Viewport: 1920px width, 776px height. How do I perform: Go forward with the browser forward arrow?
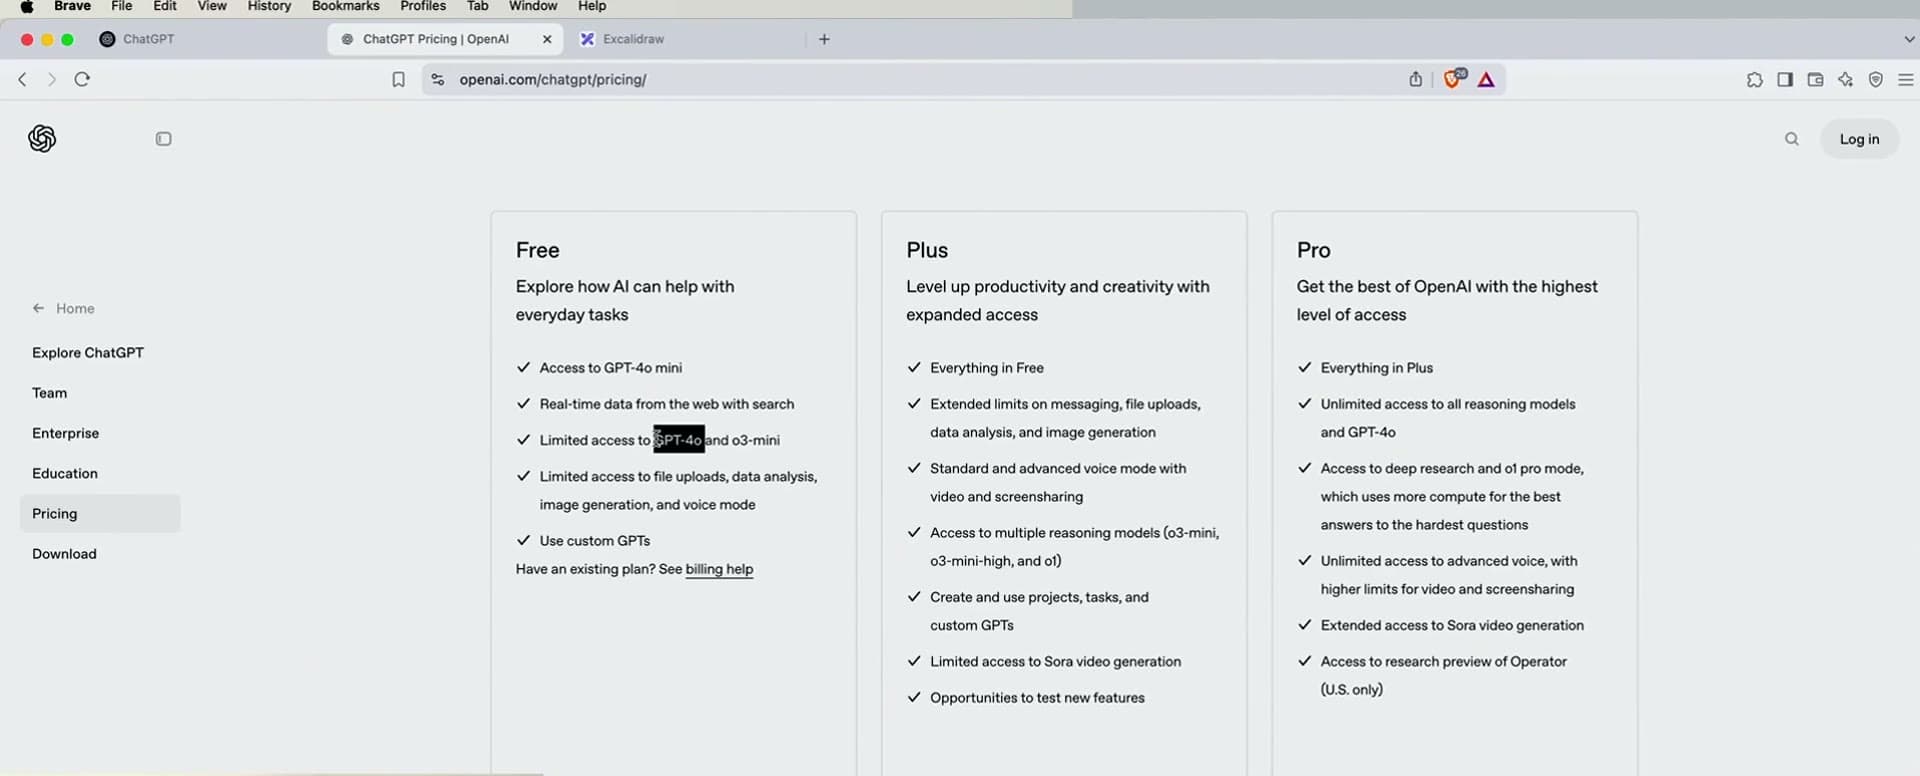pyautogui.click(x=52, y=79)
